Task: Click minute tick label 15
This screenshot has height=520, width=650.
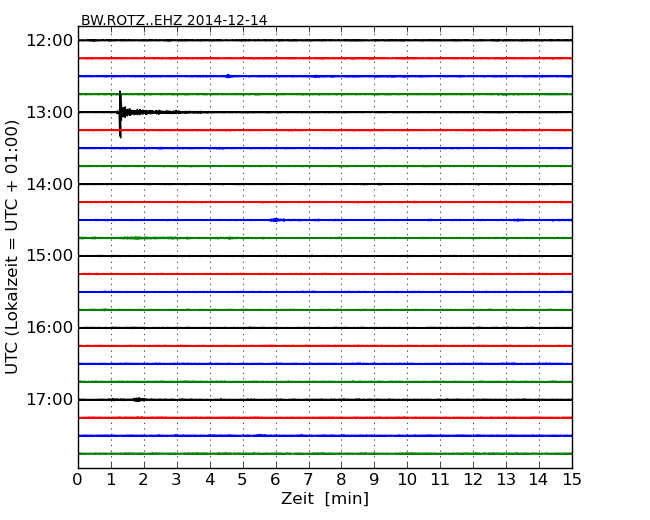Action: click(572, 480)
